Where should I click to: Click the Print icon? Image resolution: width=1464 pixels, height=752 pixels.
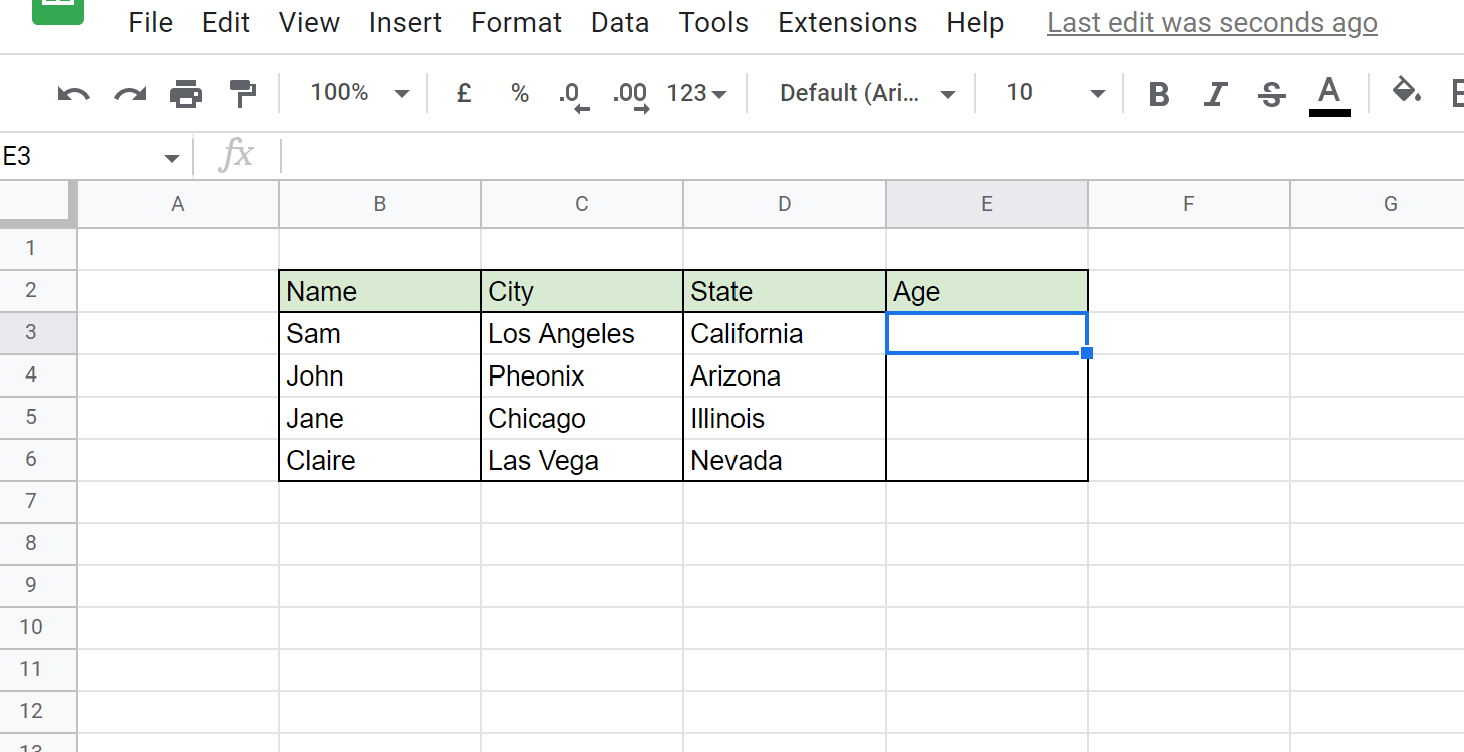click(x=186, y=92)
